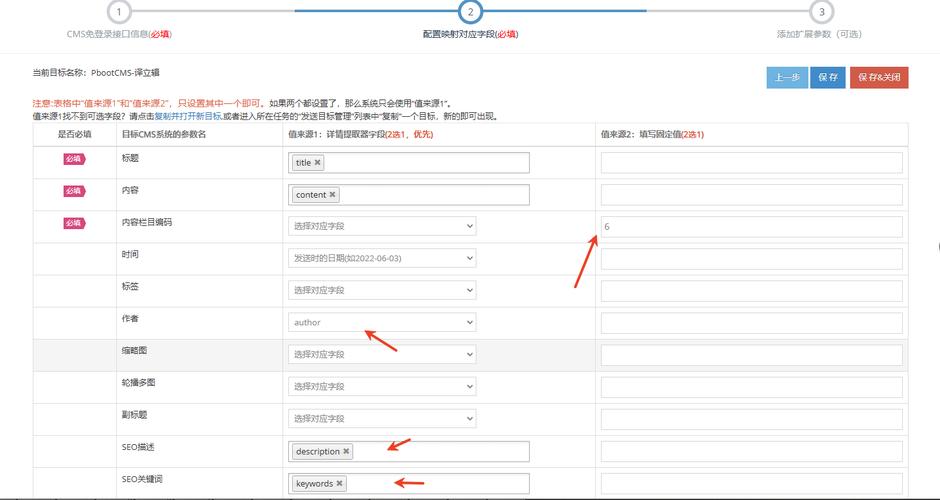The width and height of the screenshot is (940, 500).
Task: Open 作者 dropdown showing author
Action: pos(382,323)
